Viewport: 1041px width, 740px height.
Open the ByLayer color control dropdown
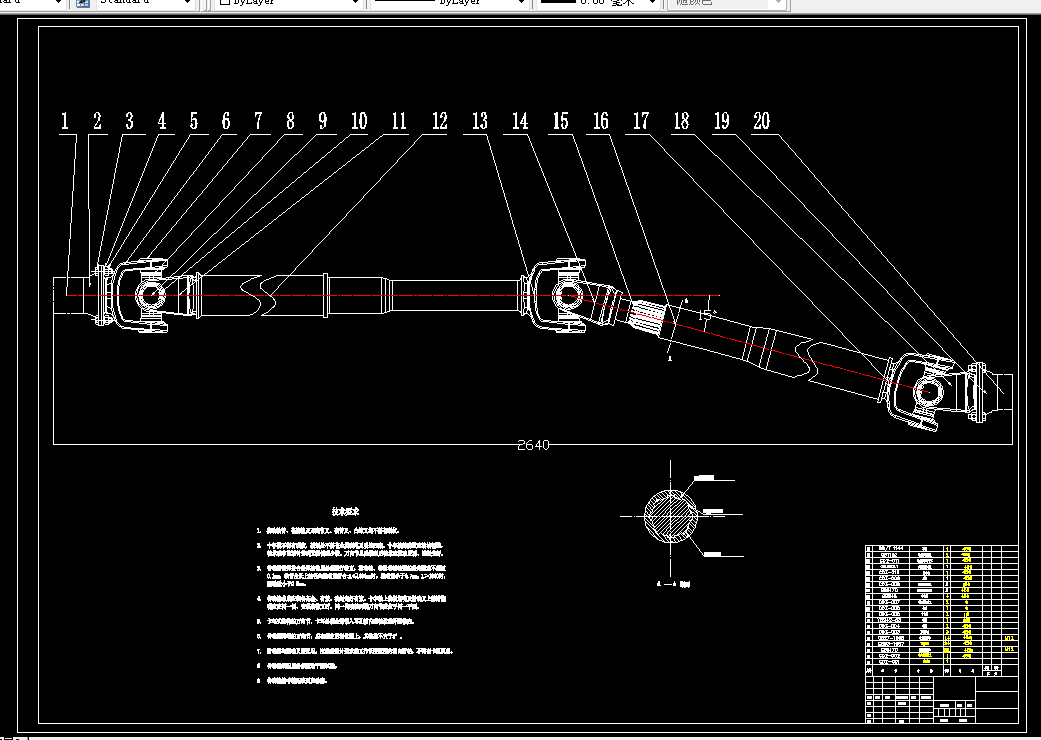[289, 3]
